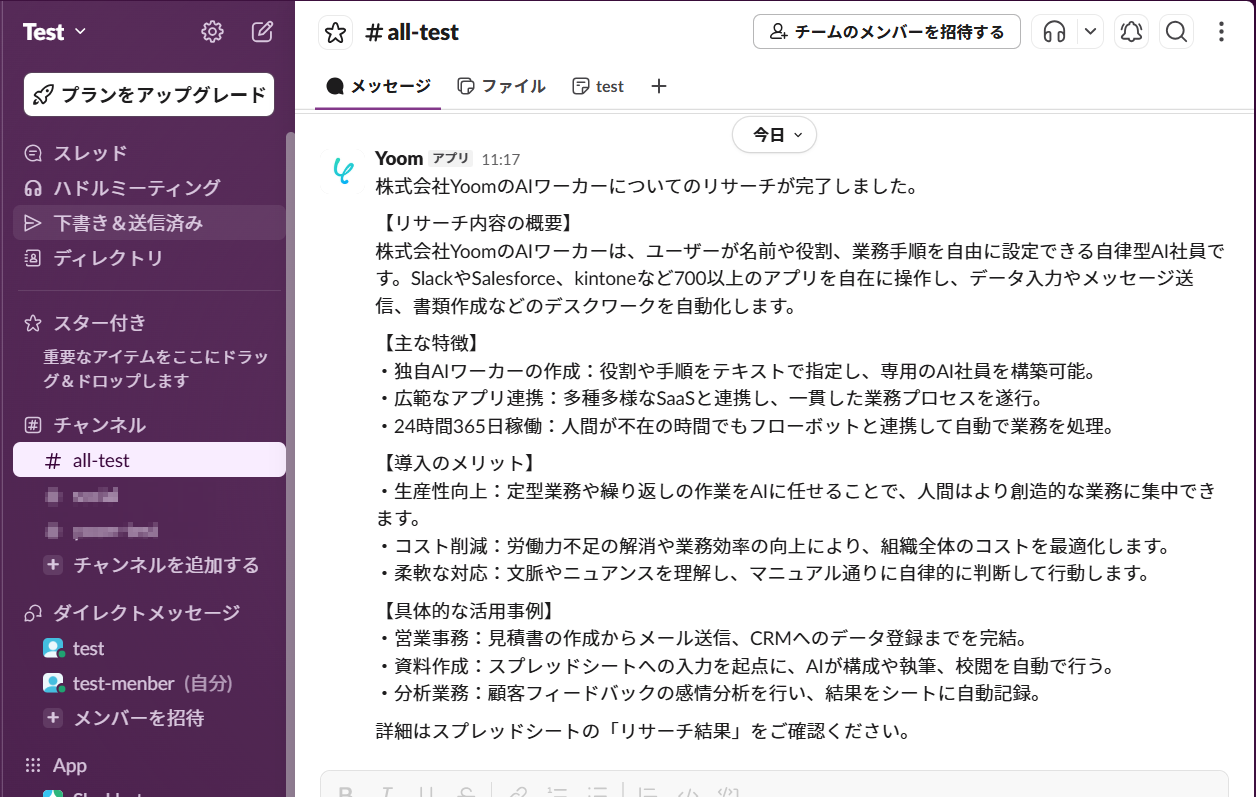
Task: Click the rocket icon on upgrade button
Action: click(43, 95)
